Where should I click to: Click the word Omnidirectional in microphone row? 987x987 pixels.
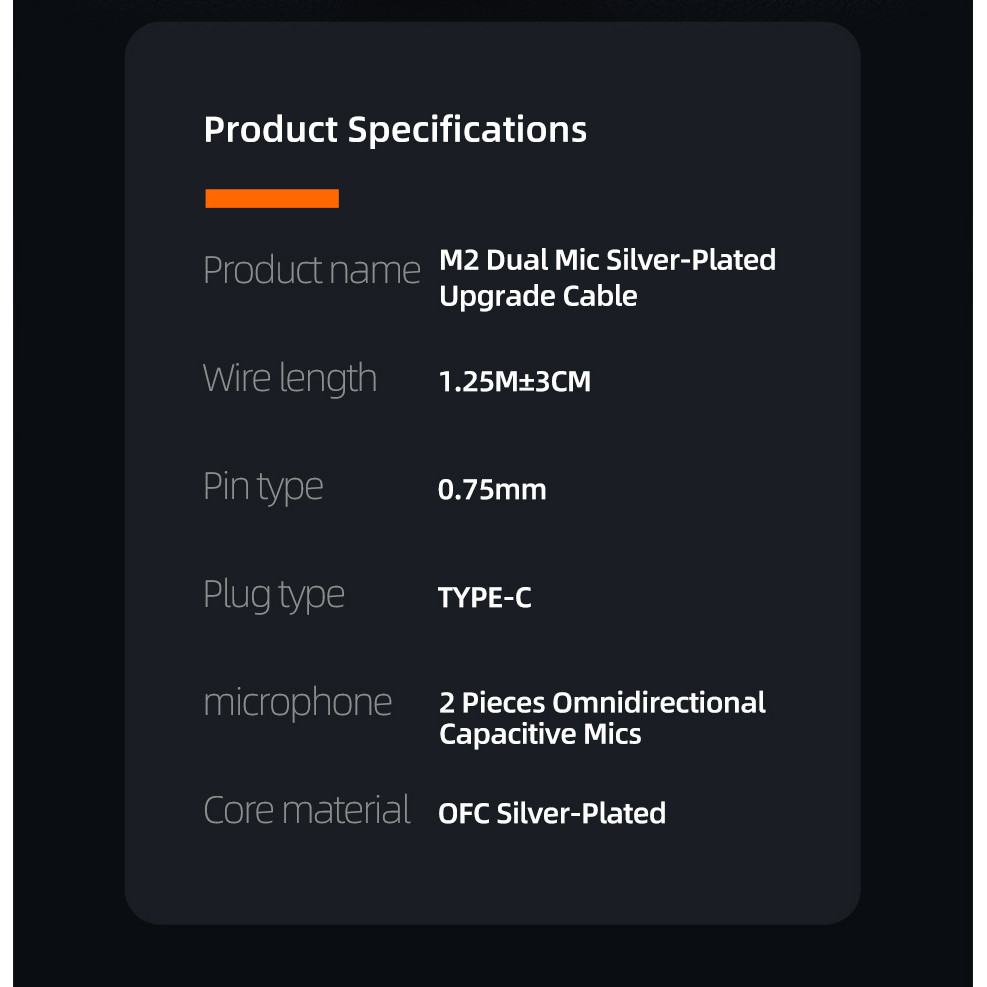[x=659, y=702]
